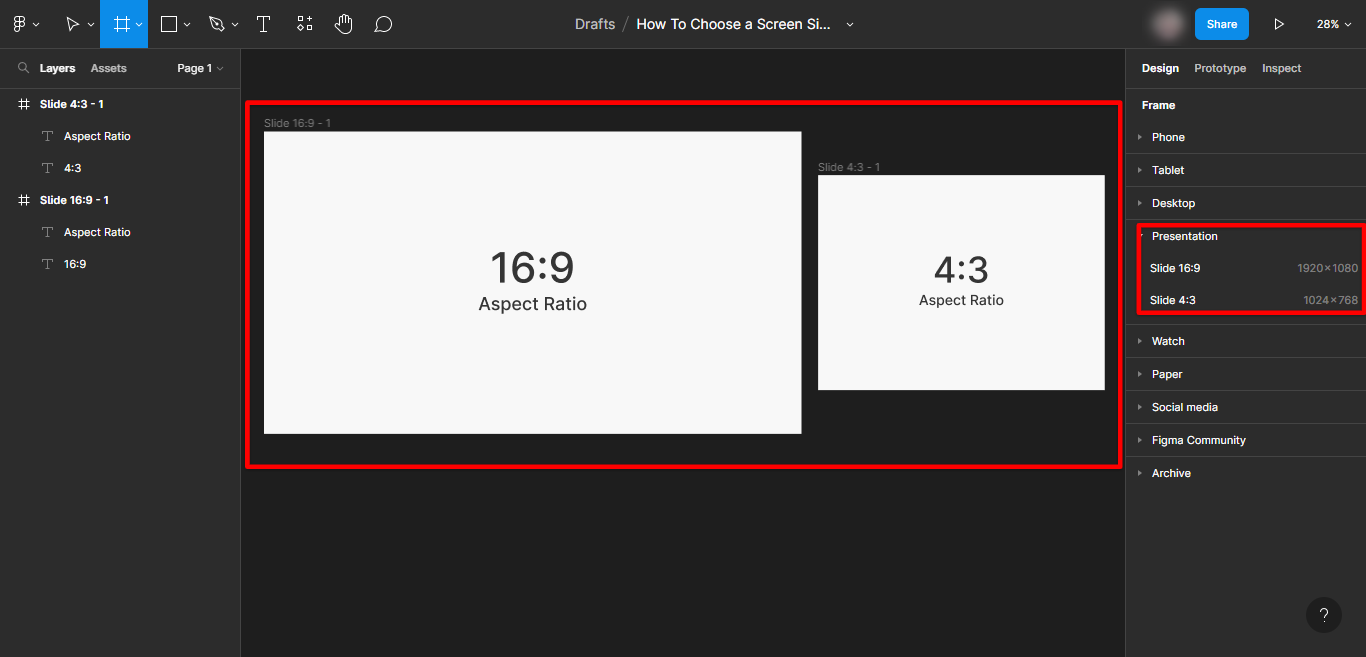Open the 28% zoom dropdown
Image resolution: width=1366 pixels, height=657 pixels.
point(1334,24)
